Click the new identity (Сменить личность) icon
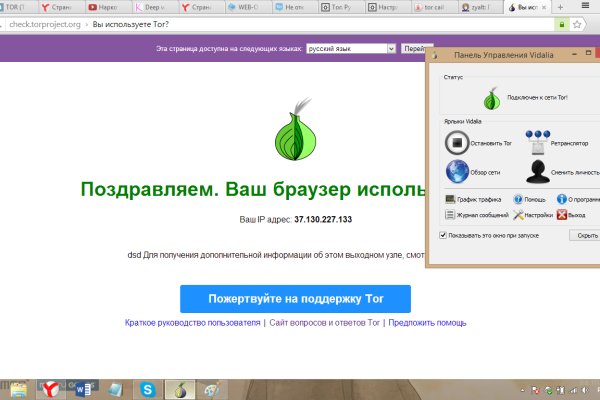Viewport: 600px width, 400px height. (x=539, y=171)
